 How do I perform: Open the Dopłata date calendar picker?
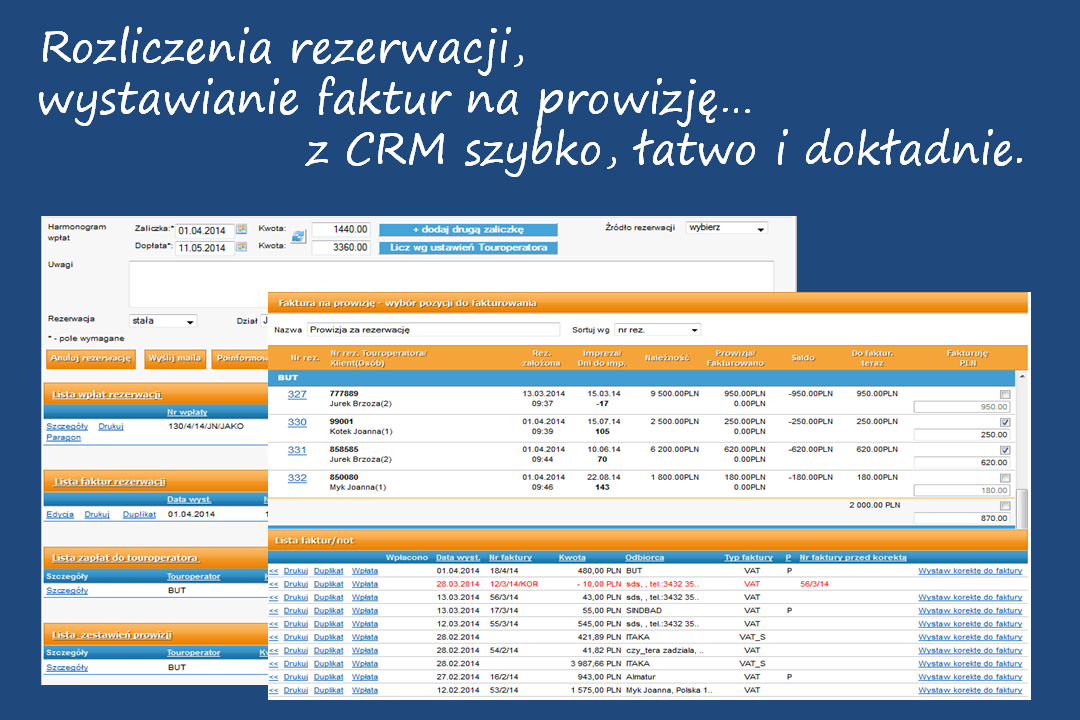pyautogui.click(x=241, y=247)
